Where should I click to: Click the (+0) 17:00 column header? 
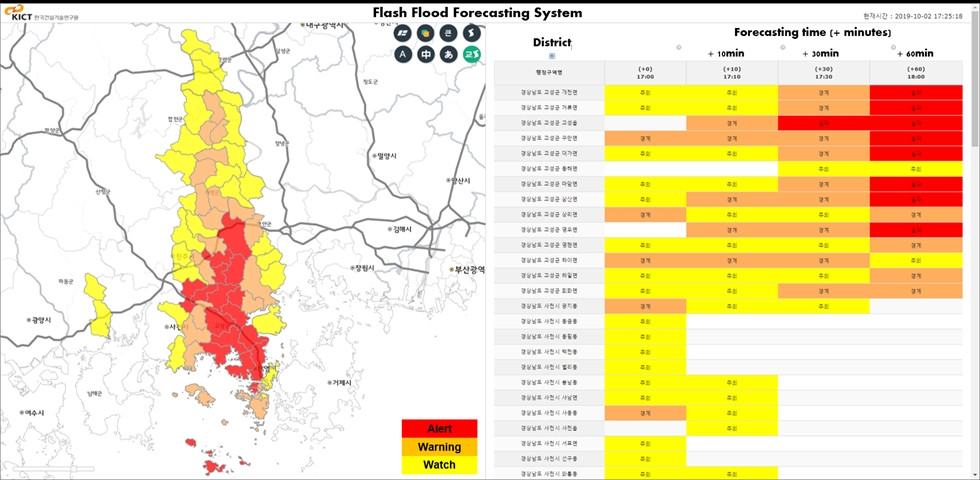(645, 72)
